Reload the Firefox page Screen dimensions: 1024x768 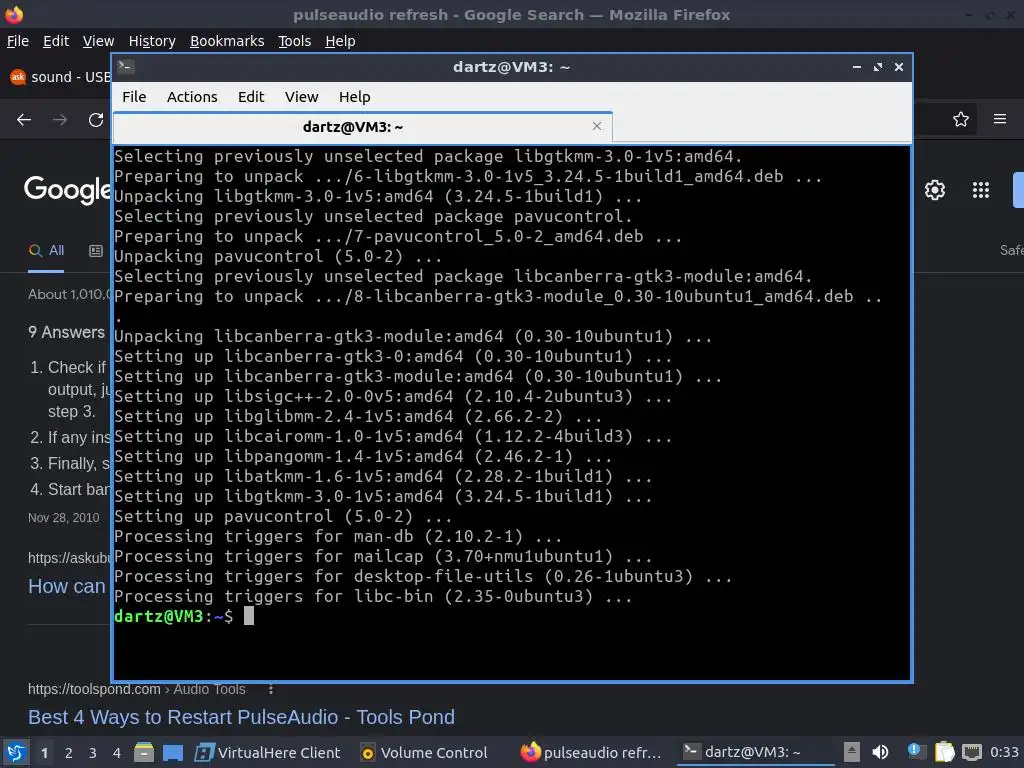coord(96,120)
